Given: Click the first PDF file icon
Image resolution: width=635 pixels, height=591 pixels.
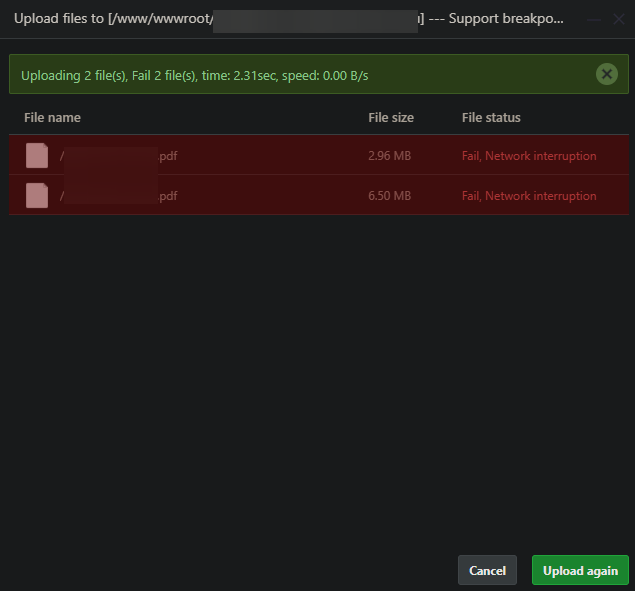Looking at the screenshot, I should (37, 156).
